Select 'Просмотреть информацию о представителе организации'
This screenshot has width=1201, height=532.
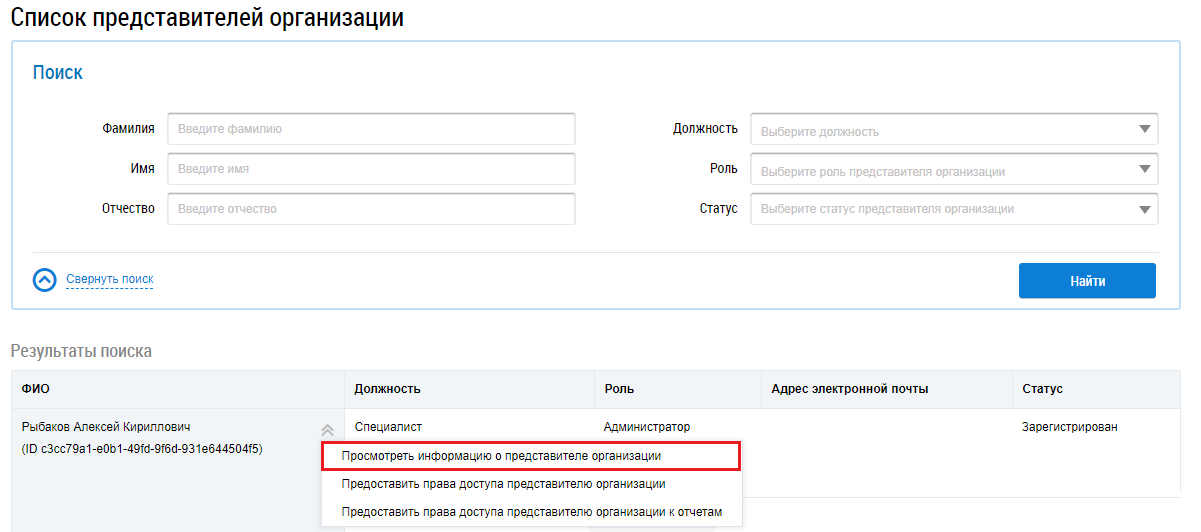tap(530, 456)
